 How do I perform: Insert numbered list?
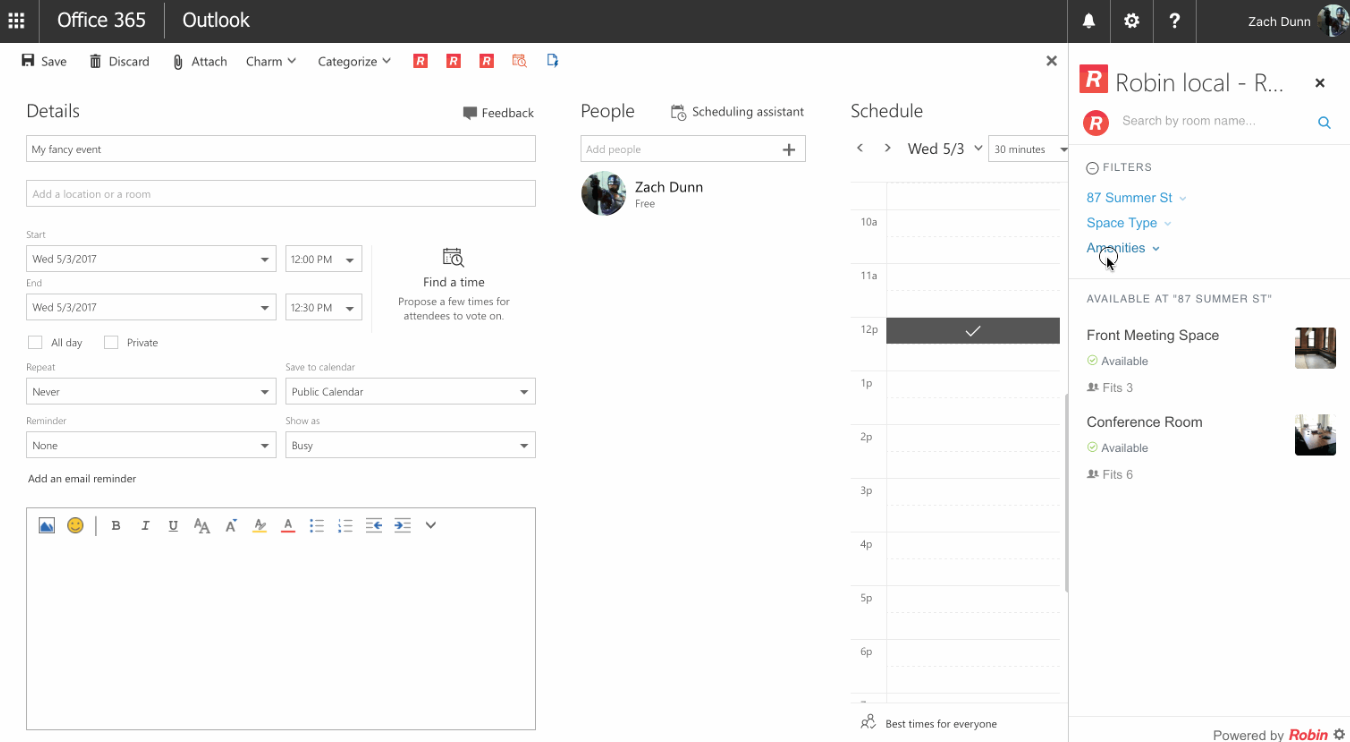click(345, 525)
